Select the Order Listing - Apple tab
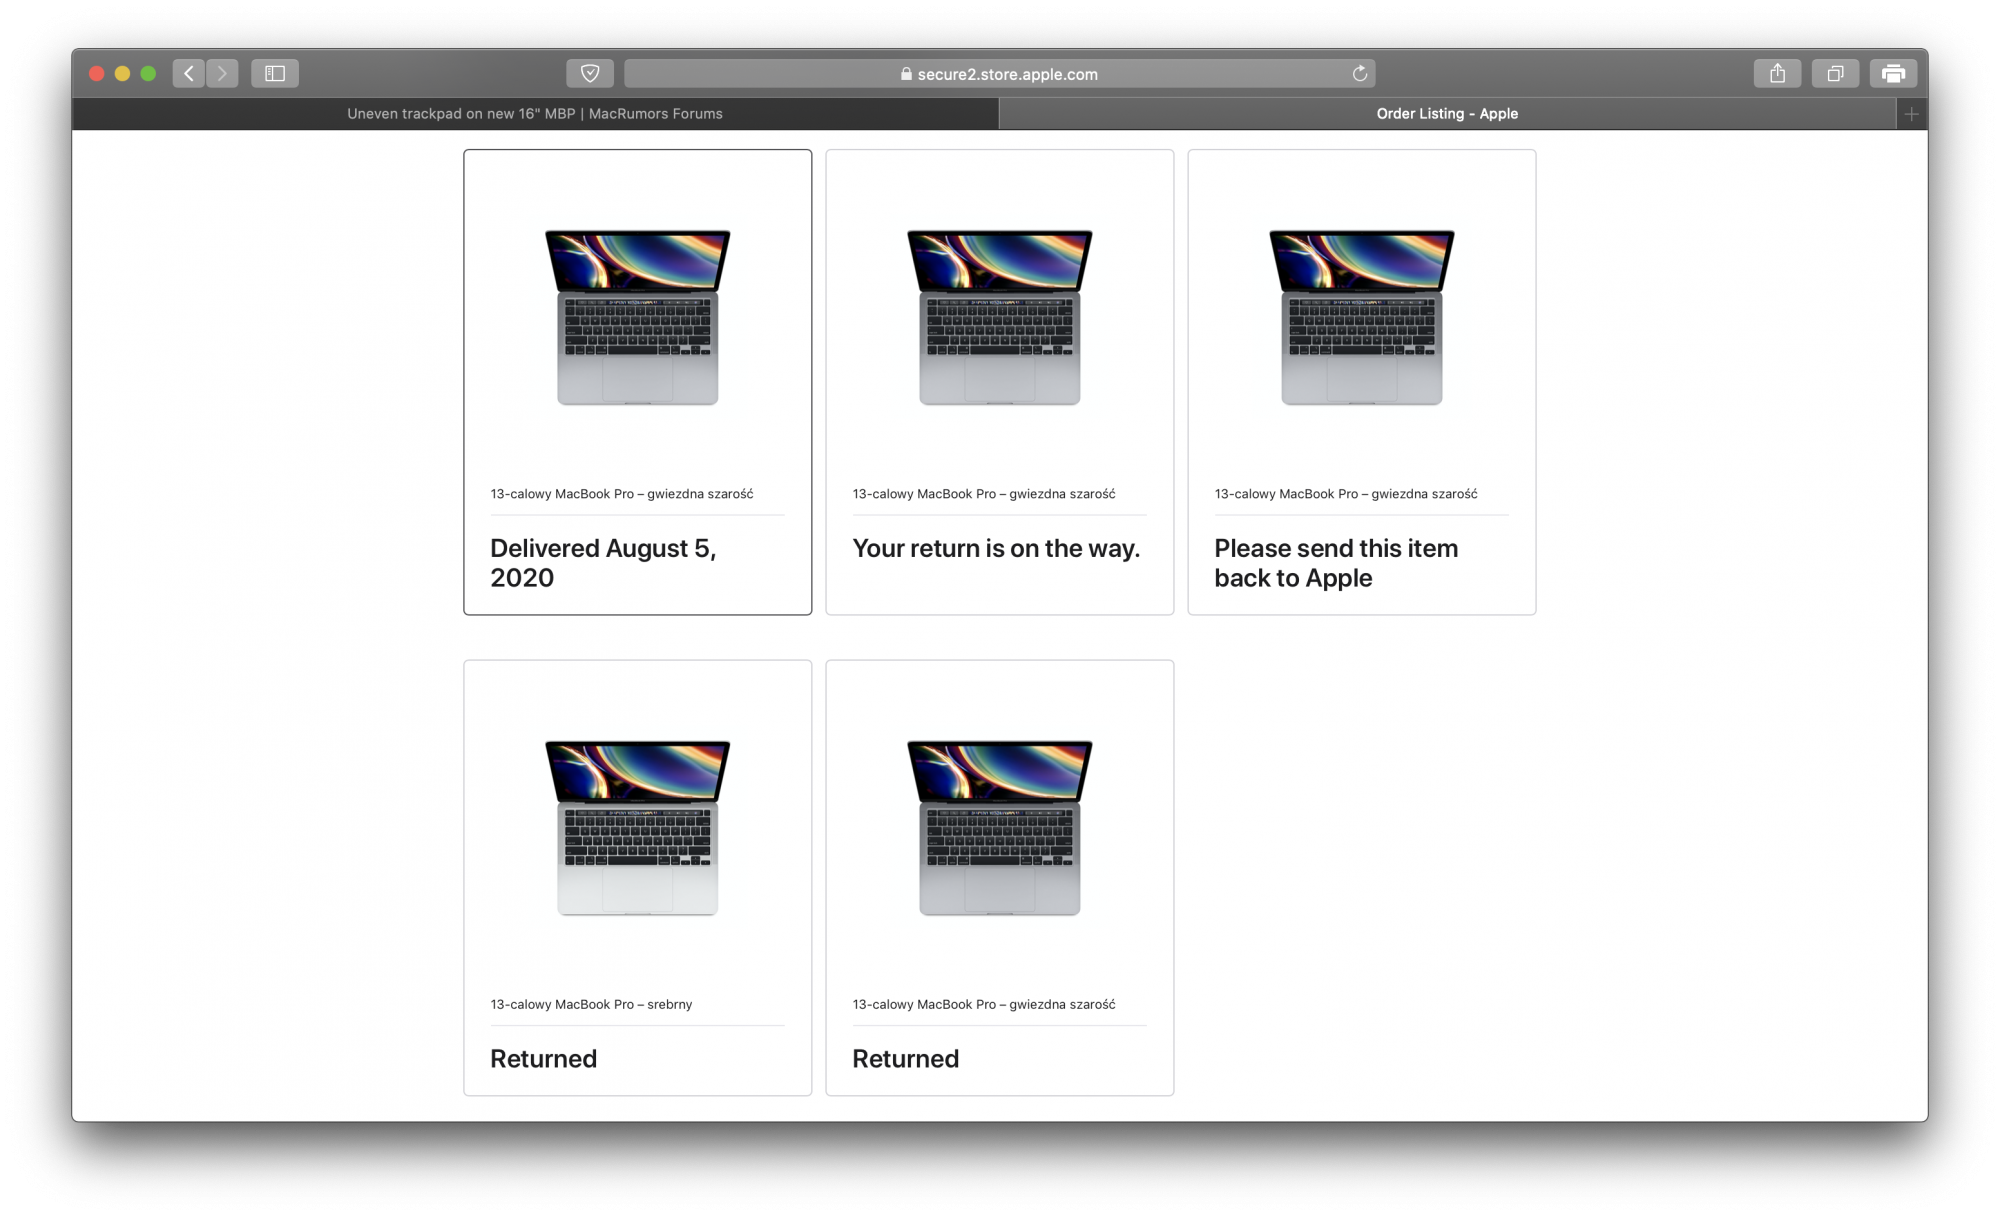Viewport: 2000px width, 1217px height. tap(1447, 114)
